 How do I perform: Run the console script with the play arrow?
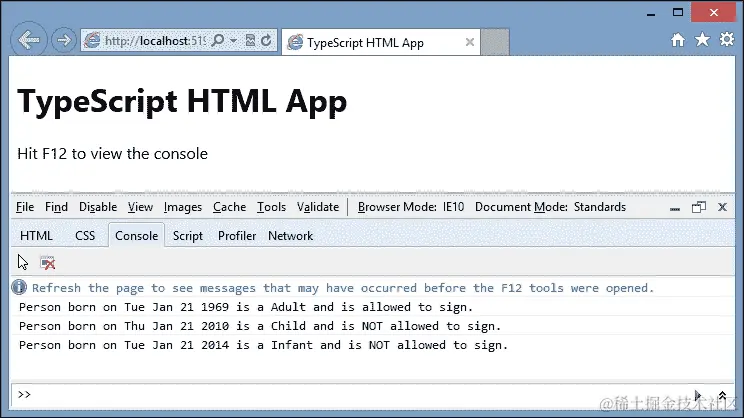coord(698,395)
